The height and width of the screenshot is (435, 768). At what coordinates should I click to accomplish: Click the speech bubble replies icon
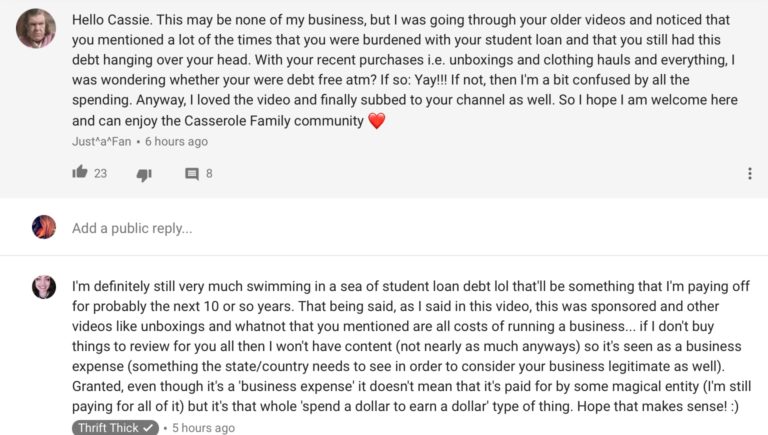[192, 174]
